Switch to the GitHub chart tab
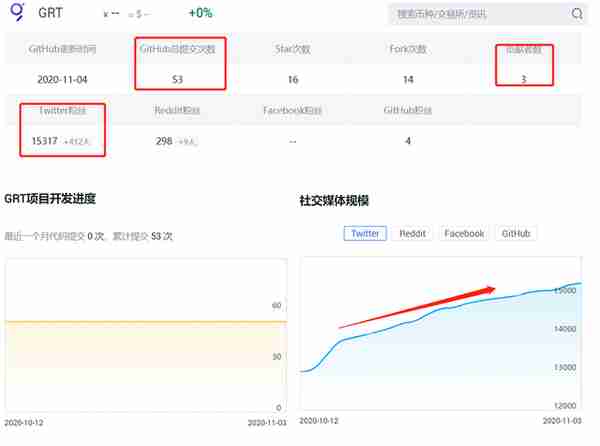 pos(516,233)
